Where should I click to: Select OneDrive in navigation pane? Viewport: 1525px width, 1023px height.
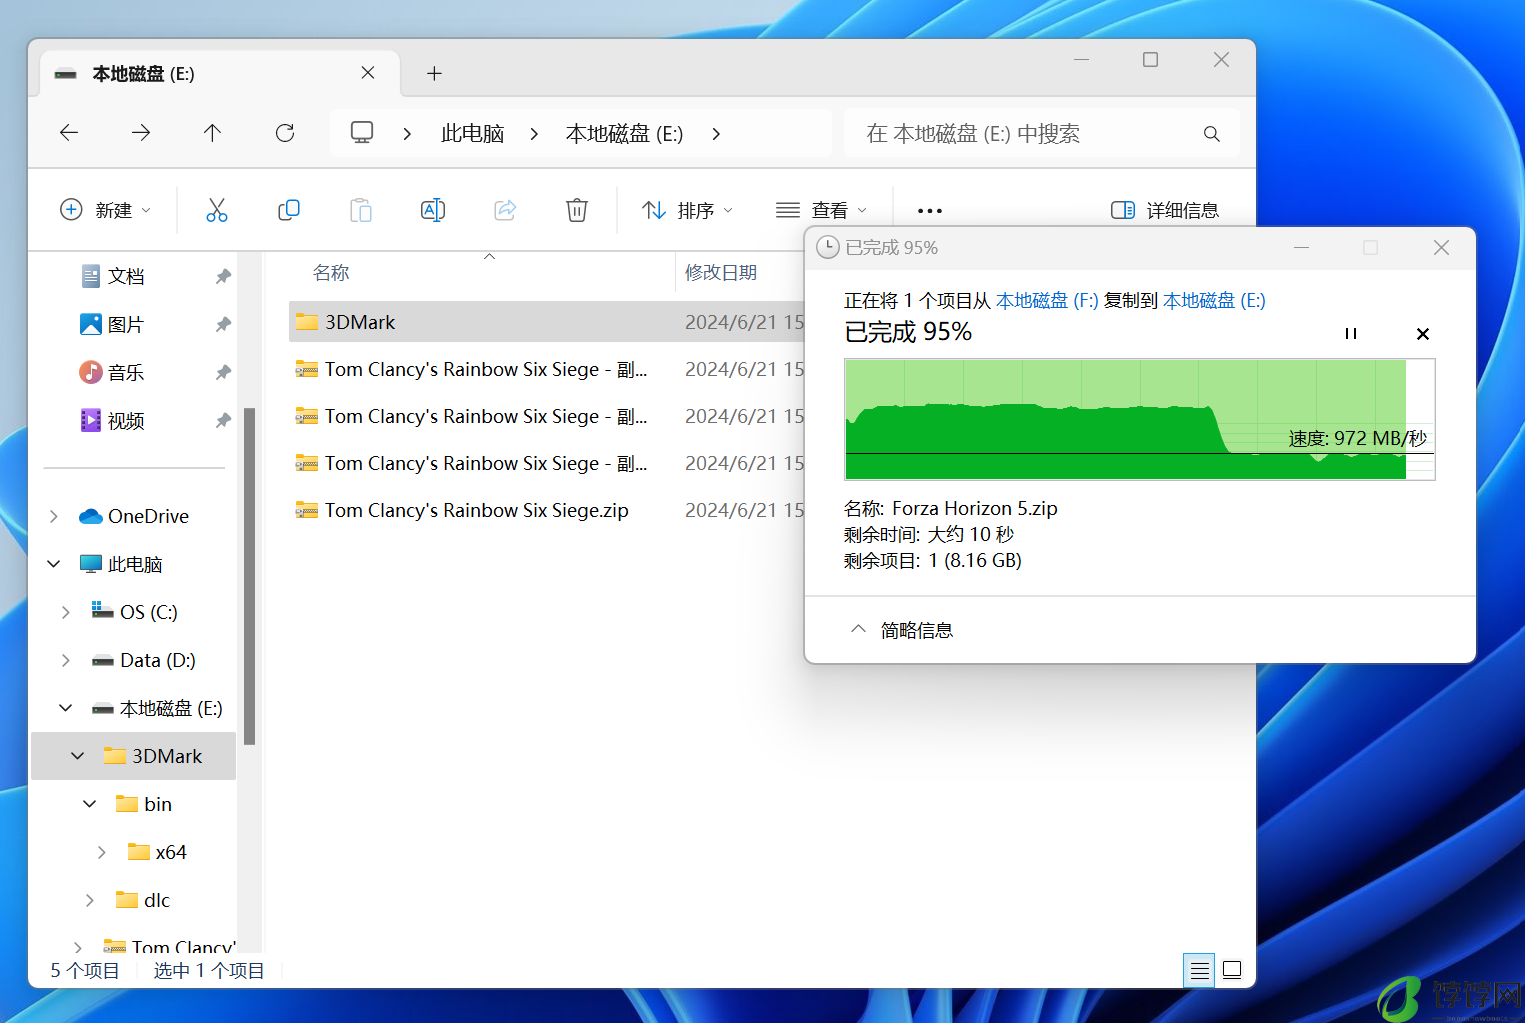click(x=134, y=516)
